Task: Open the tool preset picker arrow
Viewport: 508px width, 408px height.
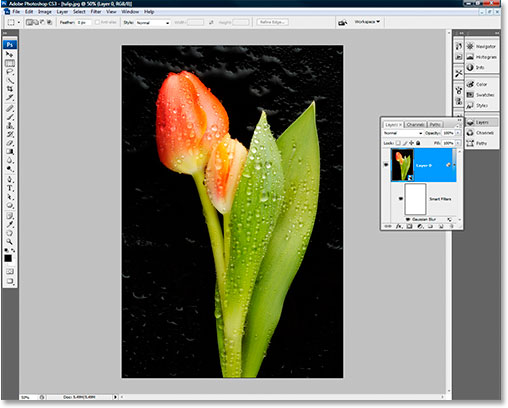Action: click(19, 22)
